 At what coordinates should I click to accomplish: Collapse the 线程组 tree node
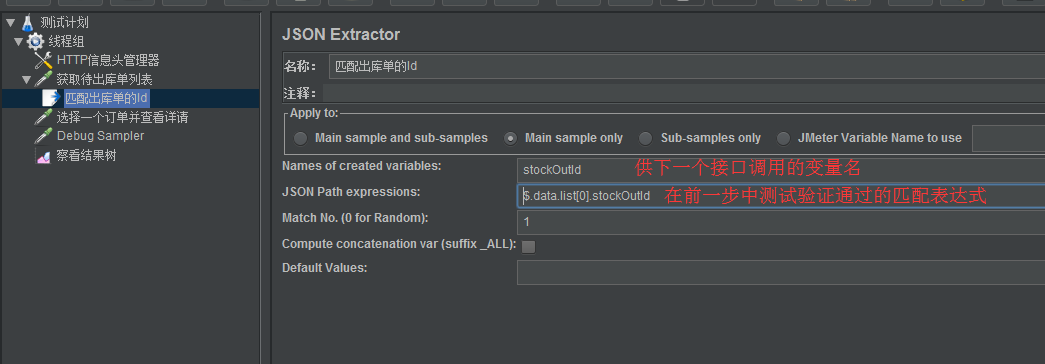(18, 42)
